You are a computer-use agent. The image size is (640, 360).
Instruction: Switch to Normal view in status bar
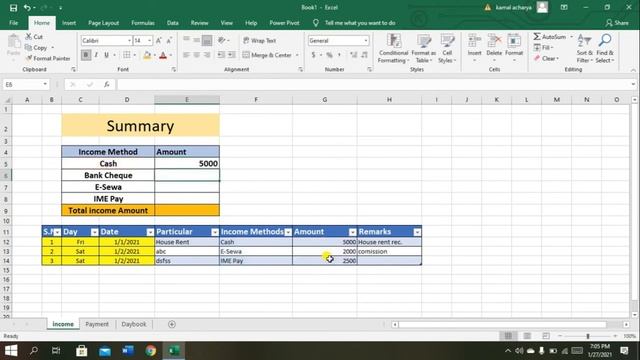[x=508, y=336]
